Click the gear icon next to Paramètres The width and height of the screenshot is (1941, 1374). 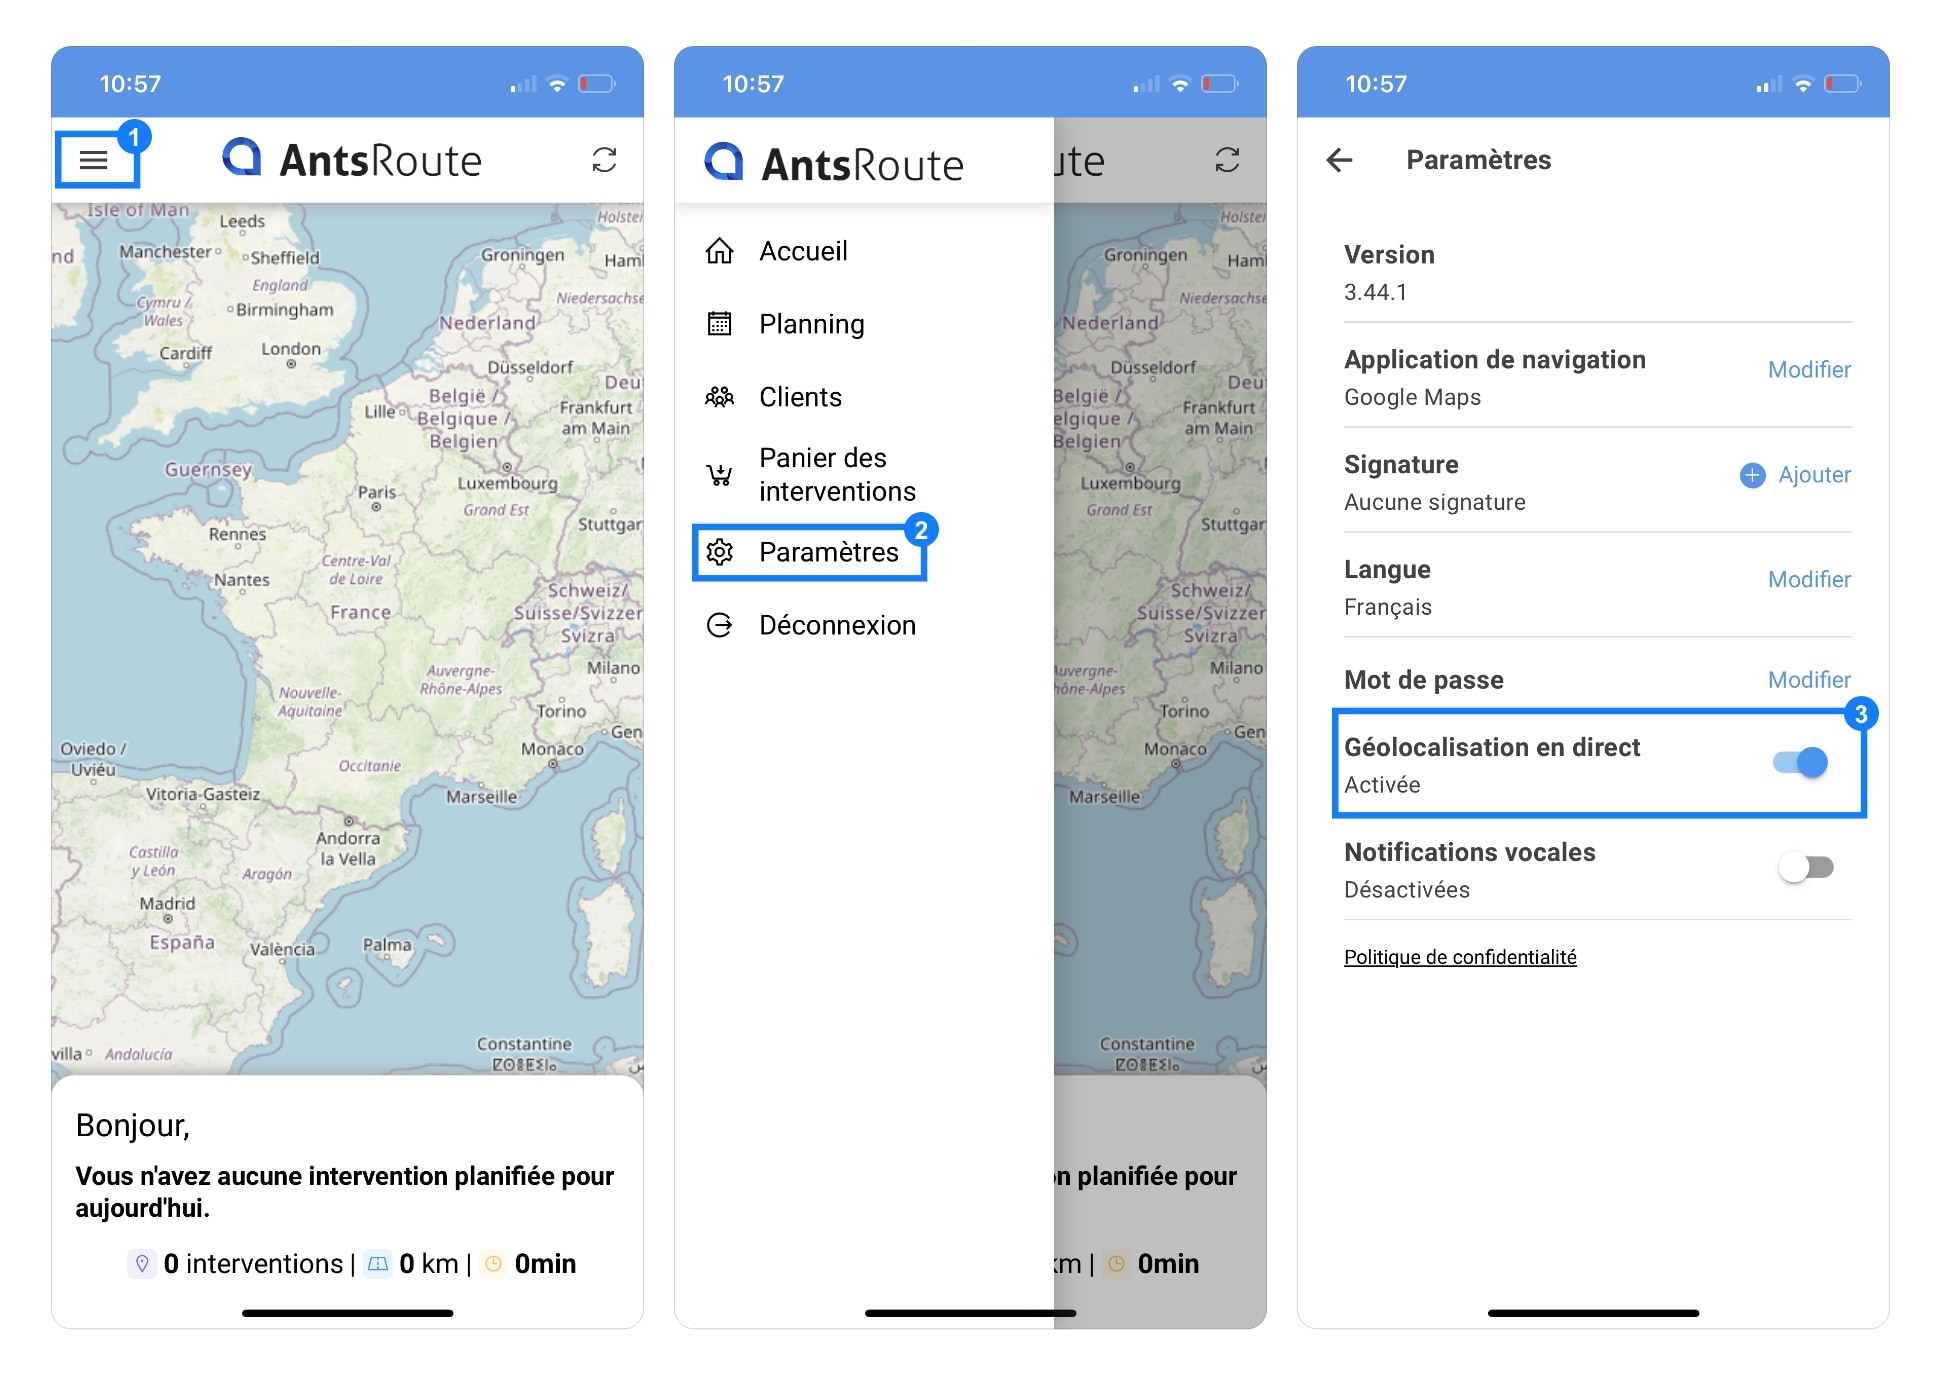719,552
